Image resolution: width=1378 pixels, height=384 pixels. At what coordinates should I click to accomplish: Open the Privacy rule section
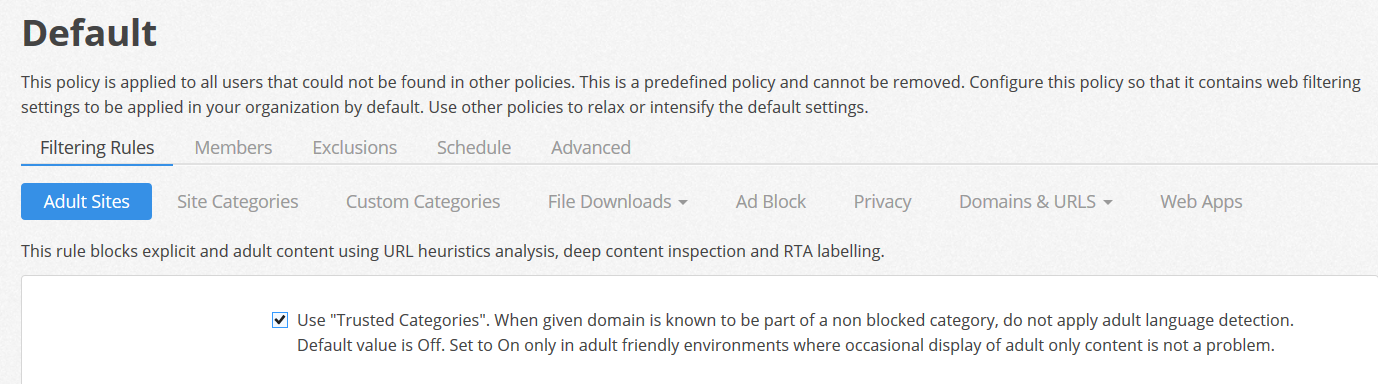point(882,201)
